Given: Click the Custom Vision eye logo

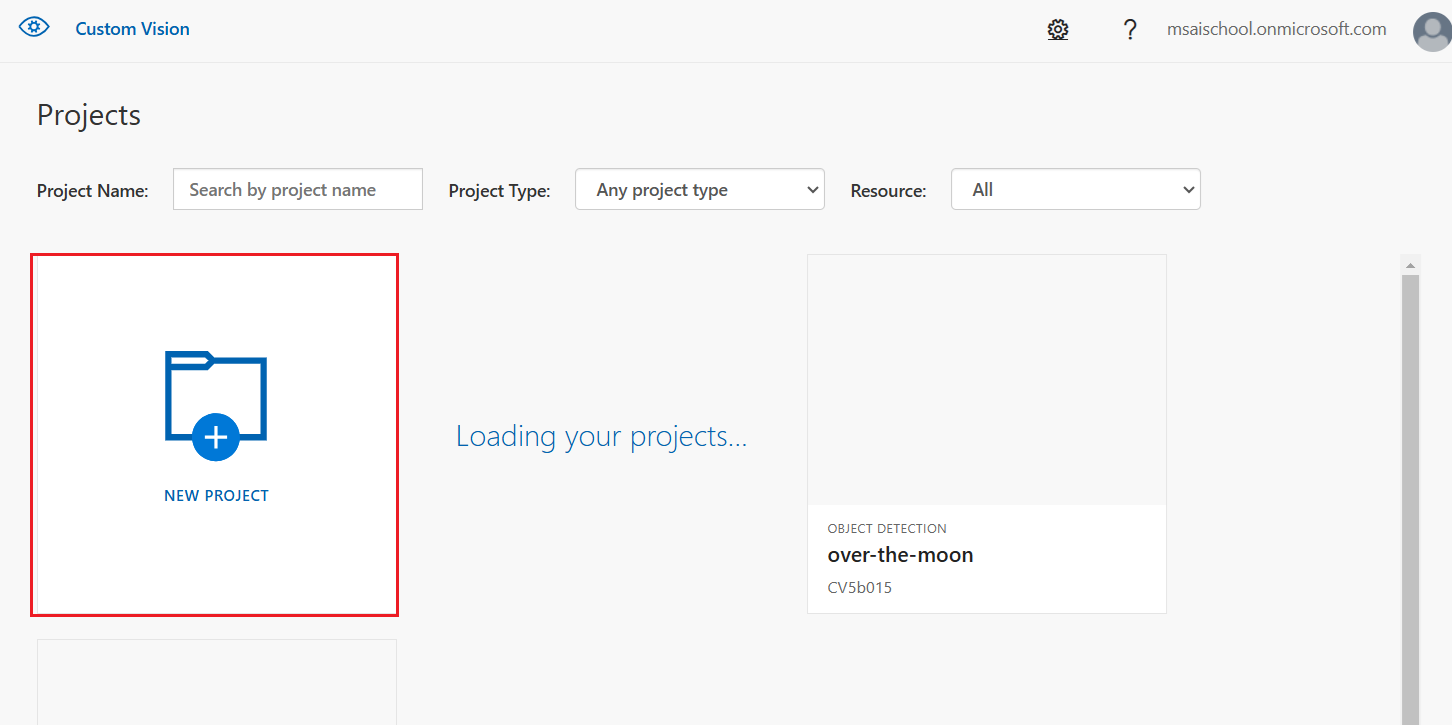Looking at the screenshot, I should coord(34,28).
